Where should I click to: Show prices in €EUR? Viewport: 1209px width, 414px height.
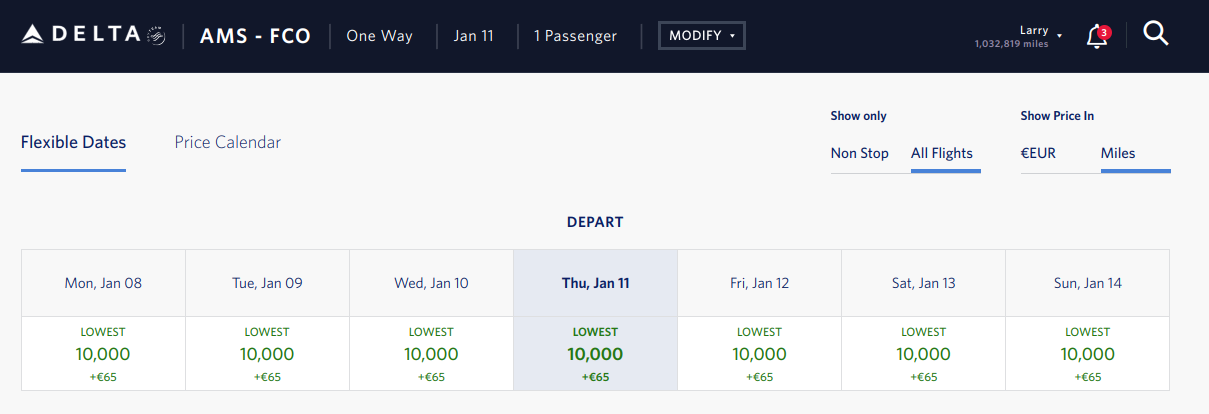click(x=1038, y=153)
